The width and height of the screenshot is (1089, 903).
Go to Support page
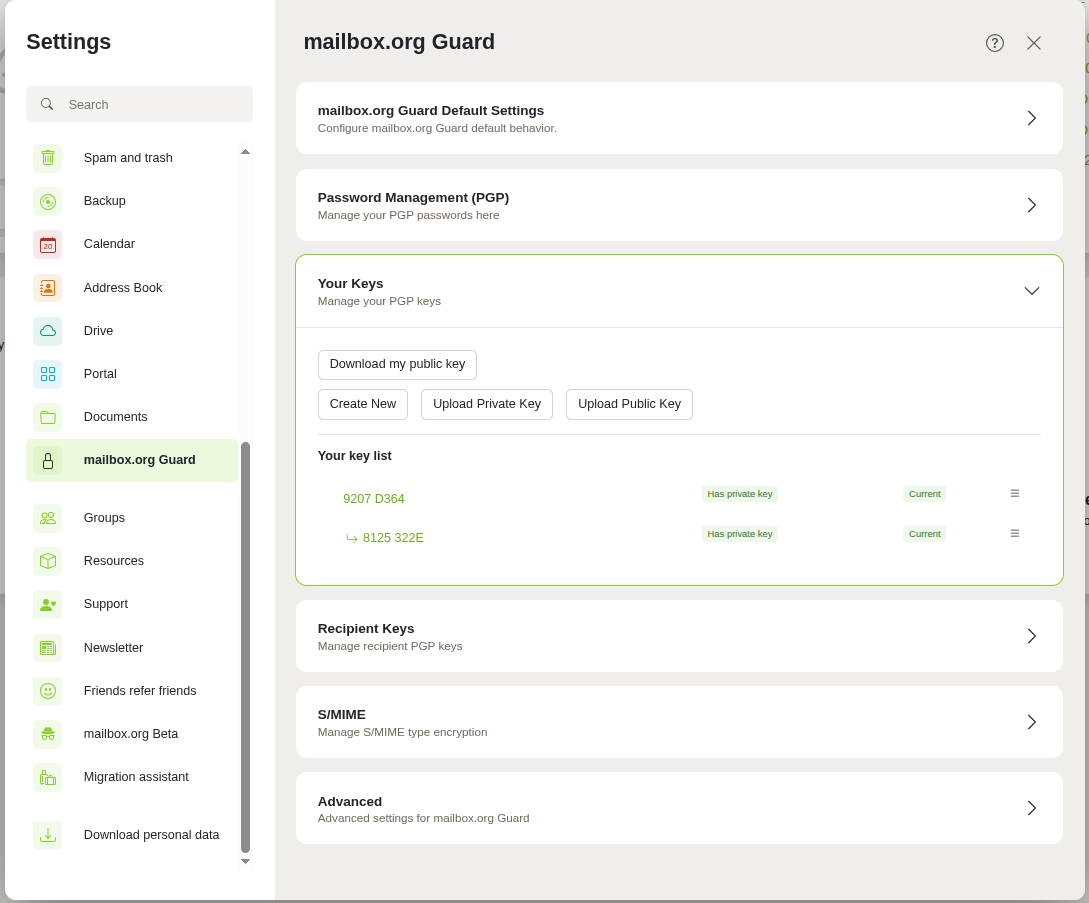click(x=132, y=604)
